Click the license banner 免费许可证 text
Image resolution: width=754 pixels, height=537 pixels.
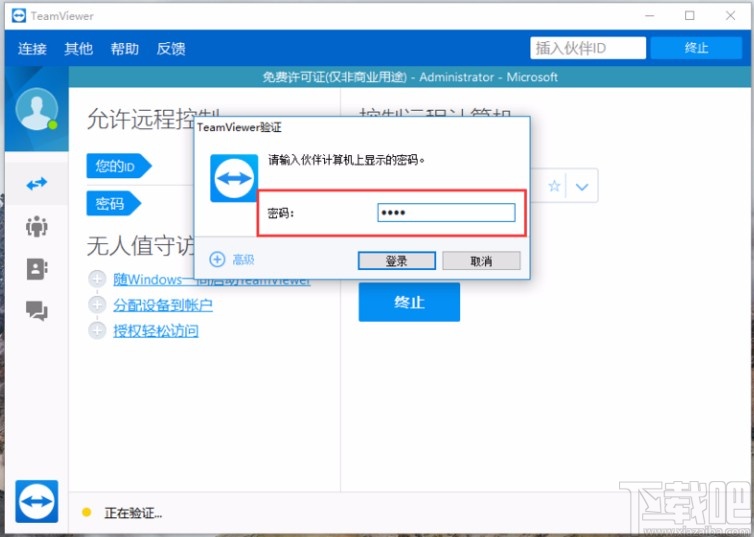(x=410, y=77)
